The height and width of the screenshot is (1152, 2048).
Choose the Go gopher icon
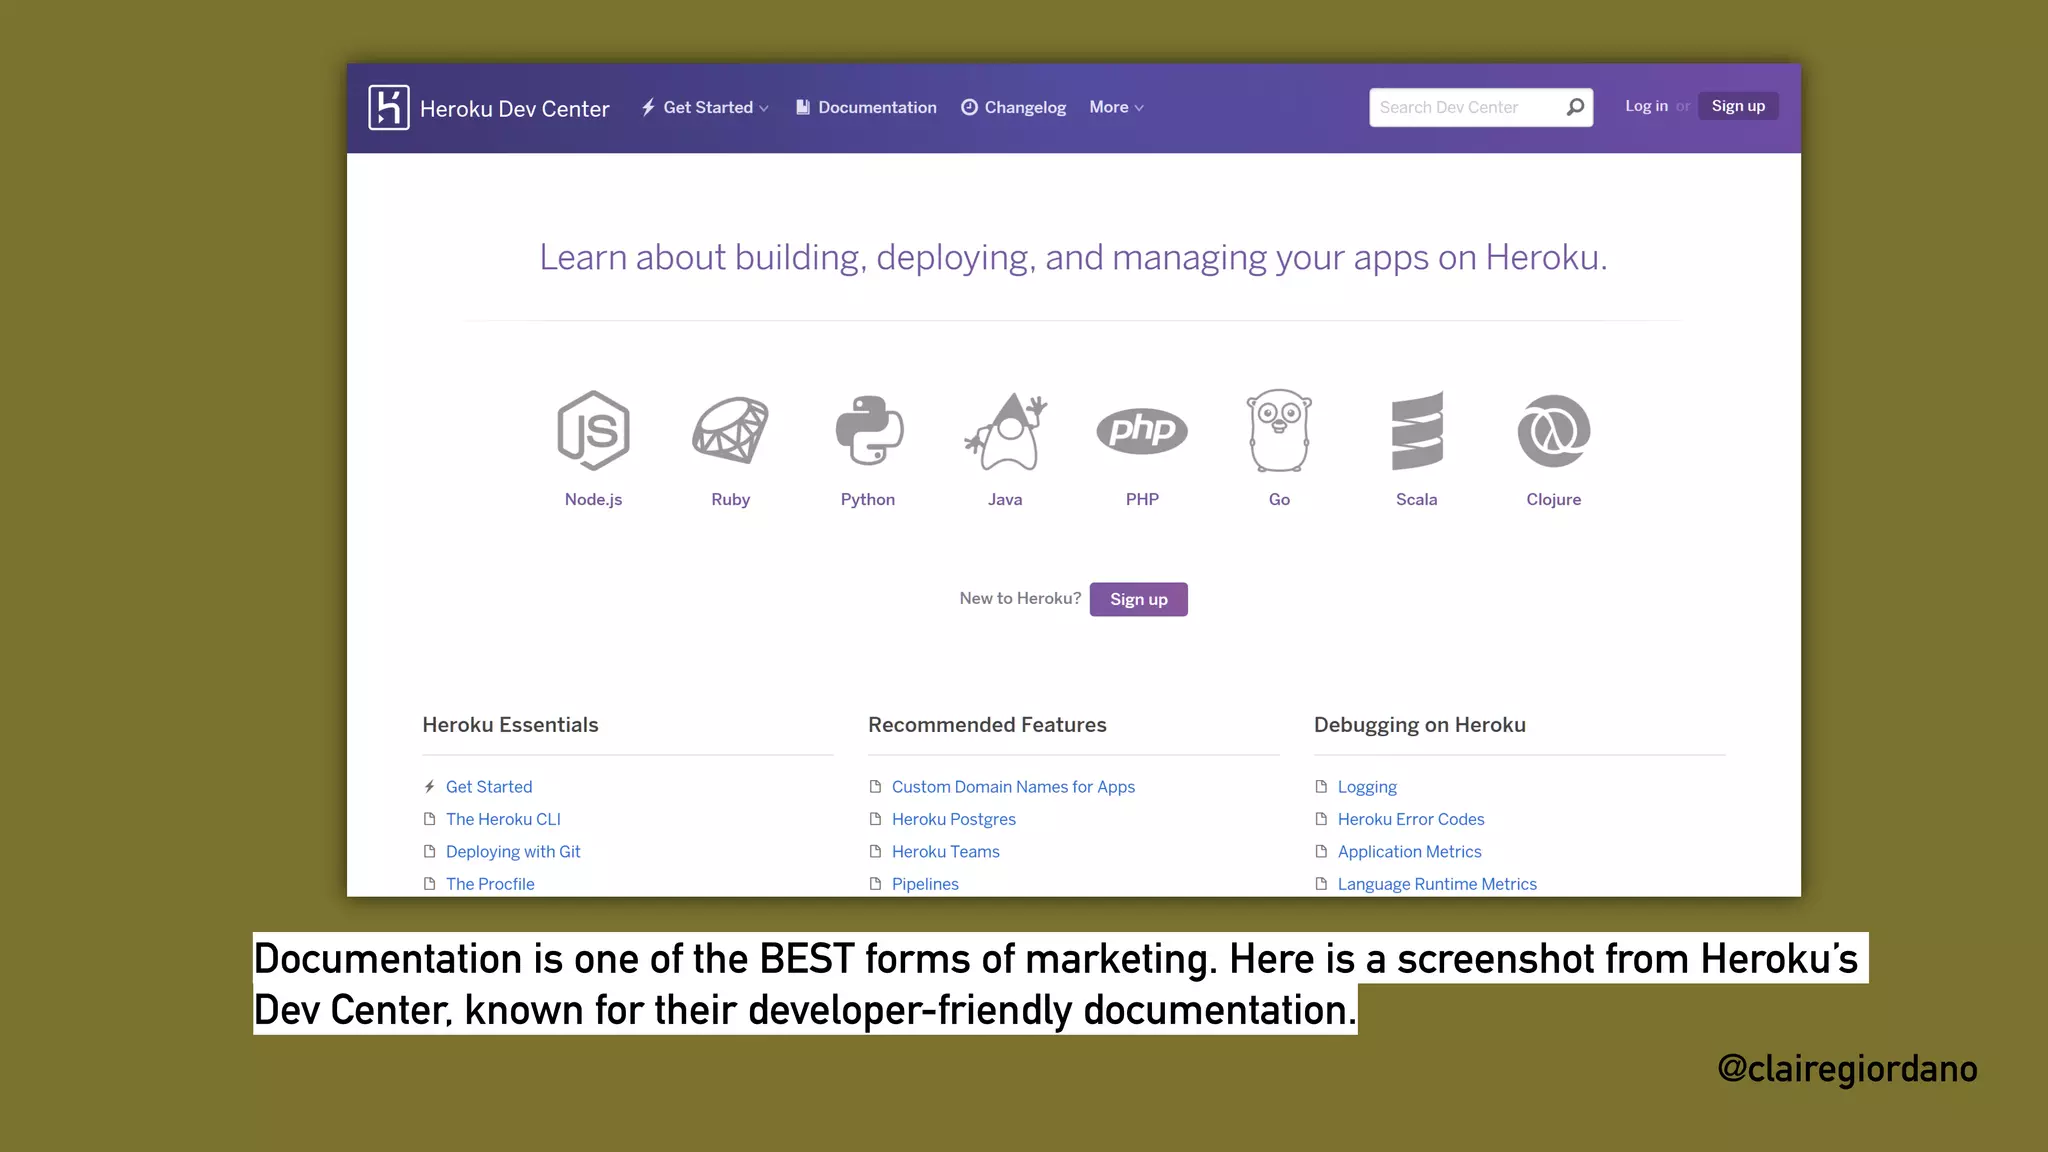[1279, 430]
